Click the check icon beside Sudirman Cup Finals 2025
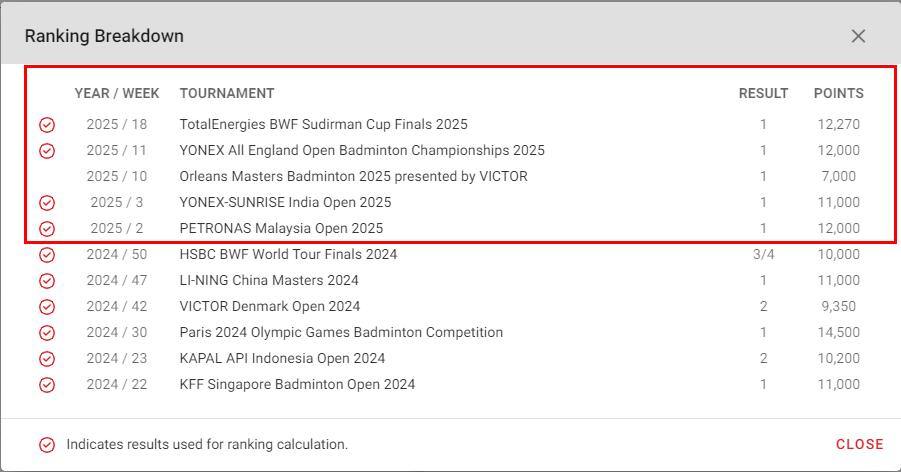 click(x=47, y=125)
